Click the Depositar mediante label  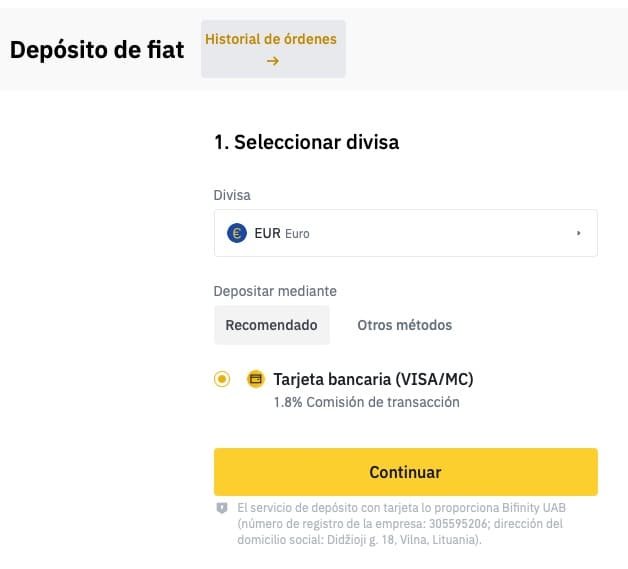tap(275, 291)
